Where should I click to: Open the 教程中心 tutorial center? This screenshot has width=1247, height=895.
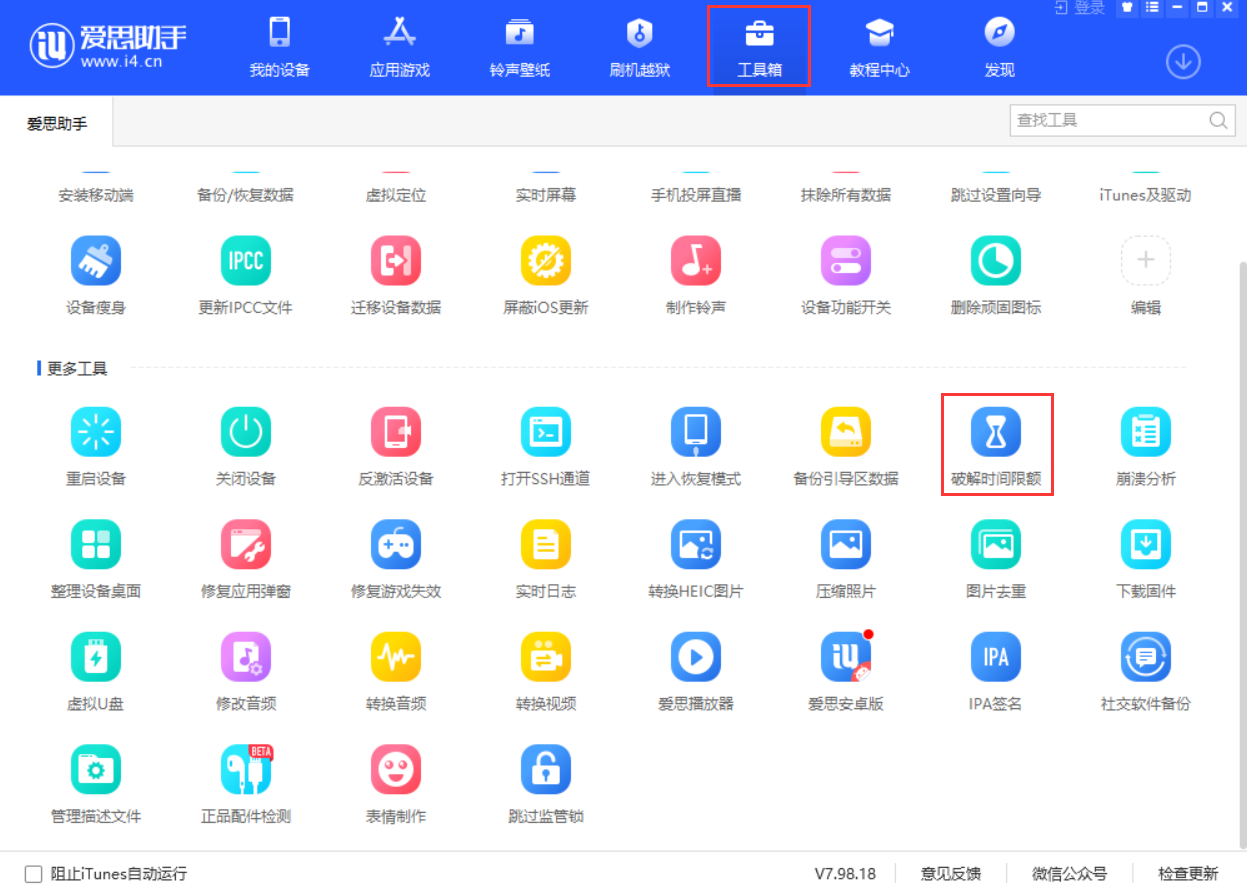(878, 45)
